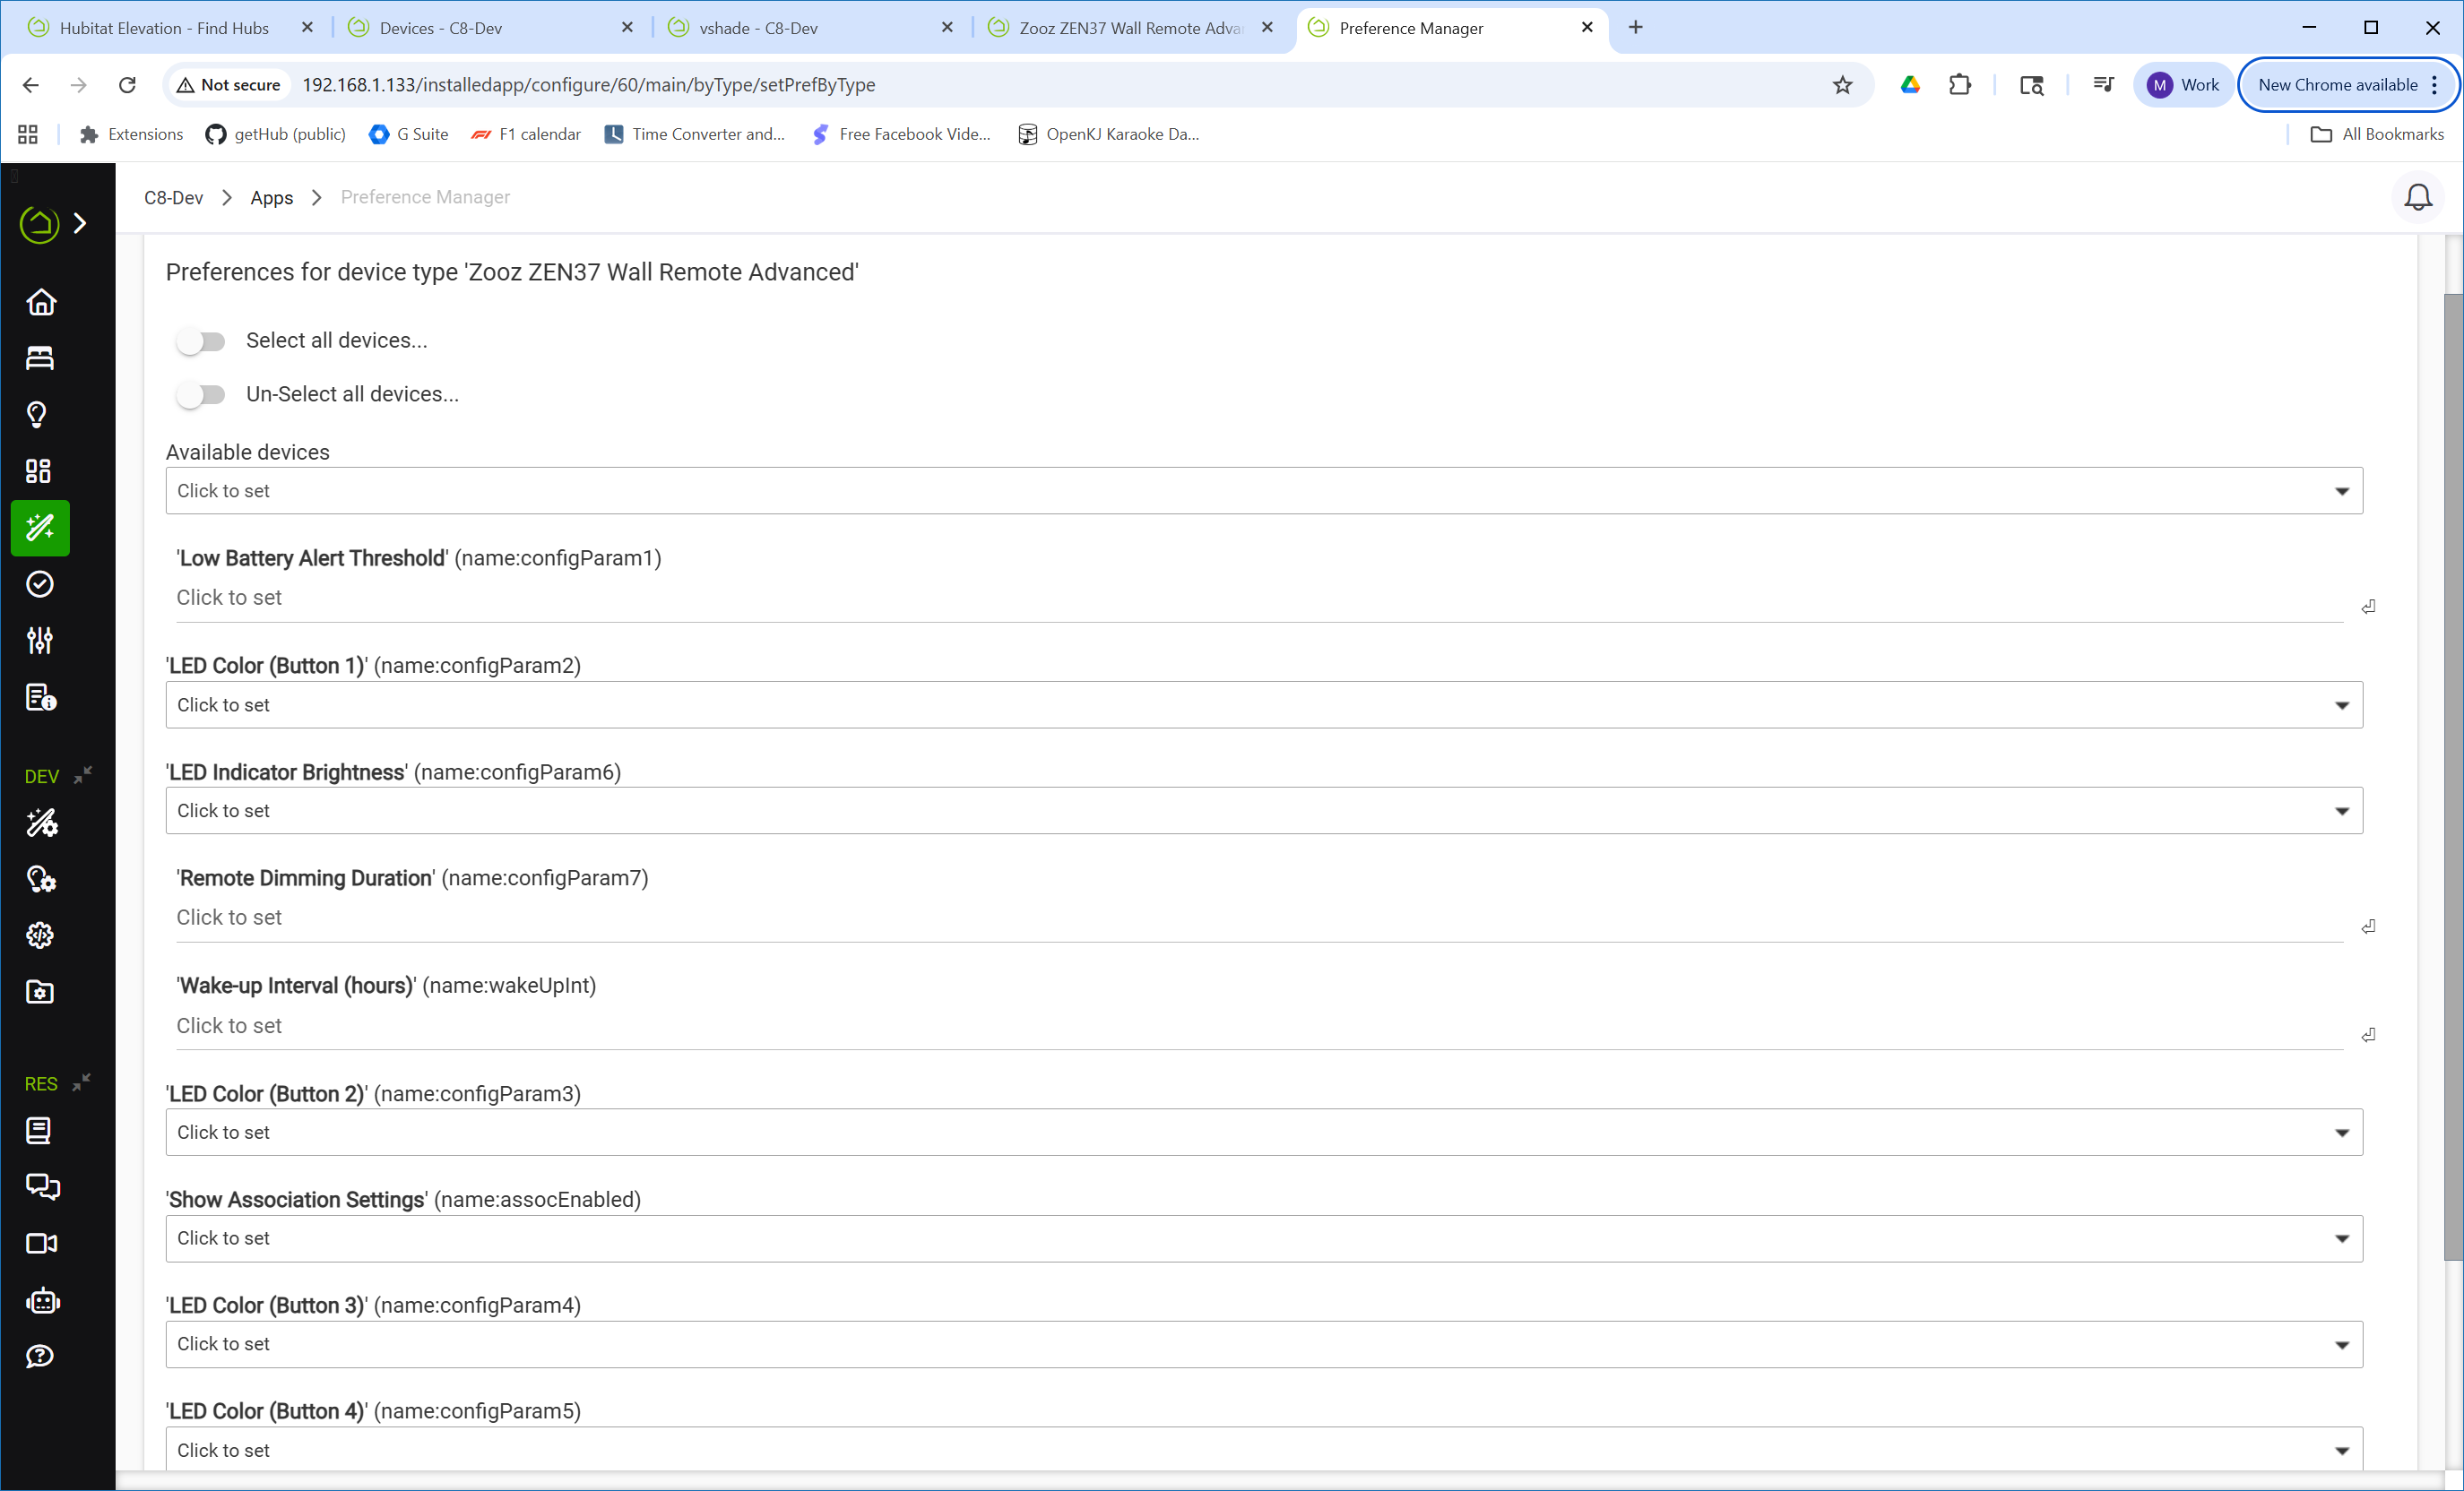Open the video camera sidebar icon
Viewport: 2464px width, 1491px height.
click(x=40, y=1243)
